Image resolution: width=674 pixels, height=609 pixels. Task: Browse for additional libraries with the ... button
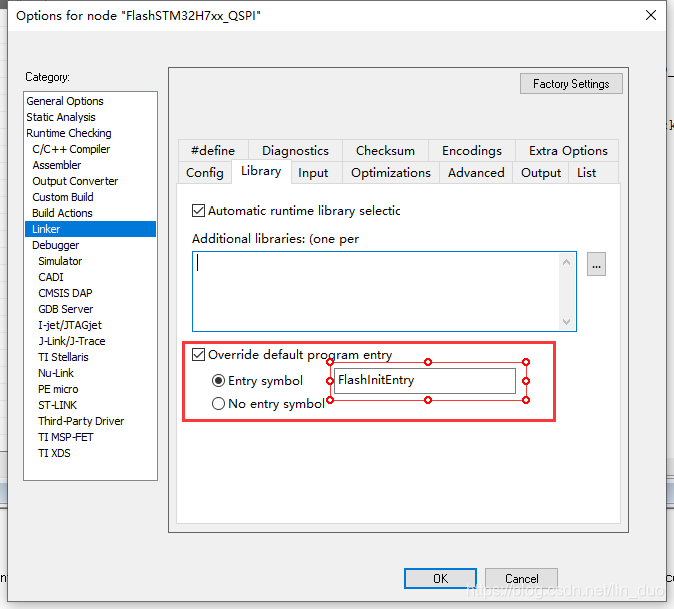[596, 264]
